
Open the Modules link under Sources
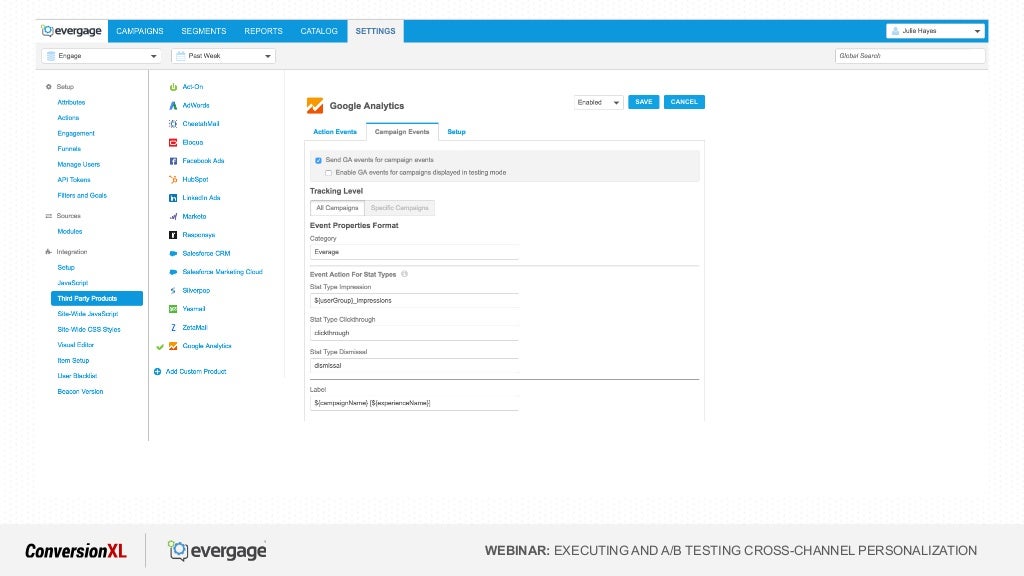coord(70,232)
